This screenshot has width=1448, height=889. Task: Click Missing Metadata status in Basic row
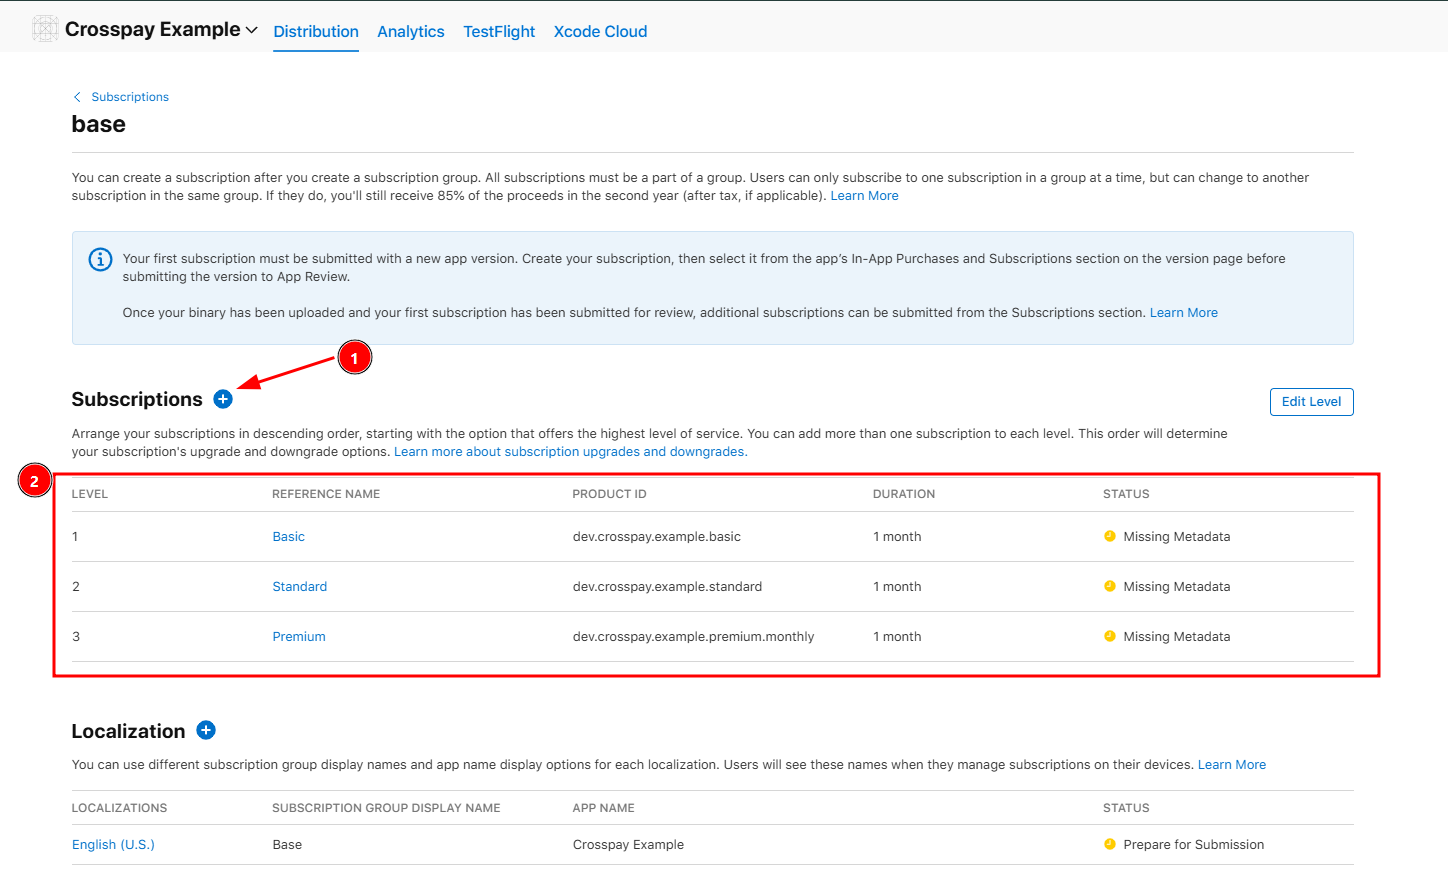coord(1177,537)
